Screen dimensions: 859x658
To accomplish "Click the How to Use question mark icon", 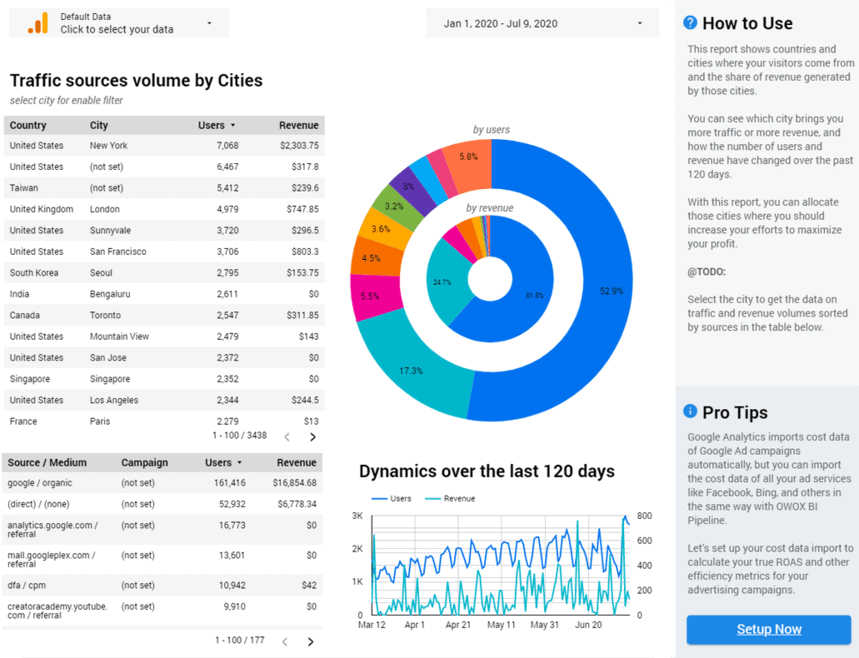I will point(690,23).
